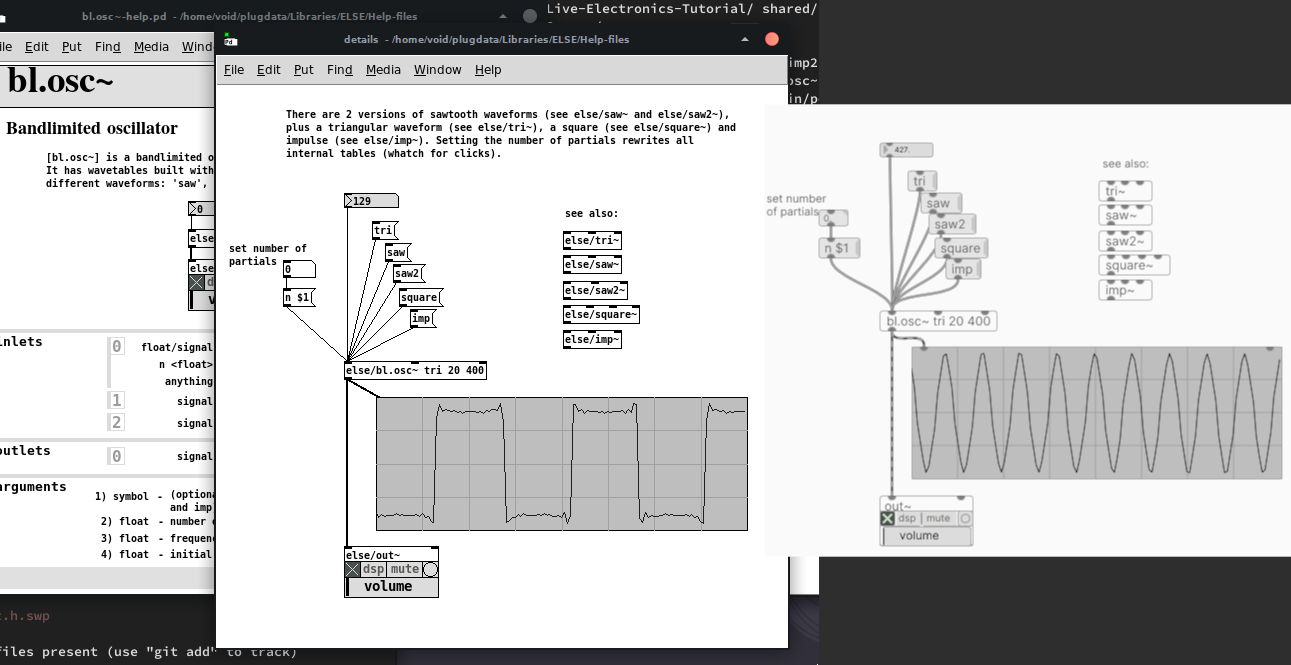Image resolution: width=1291 pixels, height=665 pixels.
Task: Click the bang circle next to mute in else/out~
Action: coord(430,568)
